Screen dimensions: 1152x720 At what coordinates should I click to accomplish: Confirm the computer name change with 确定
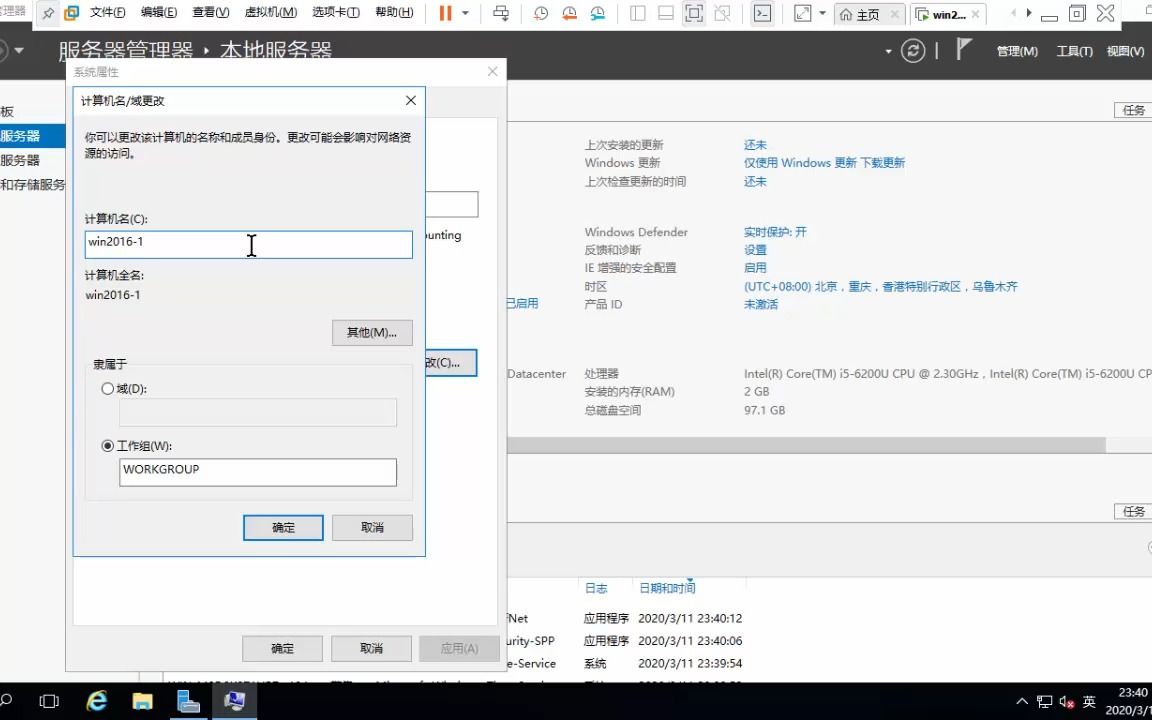pos(283,528)
